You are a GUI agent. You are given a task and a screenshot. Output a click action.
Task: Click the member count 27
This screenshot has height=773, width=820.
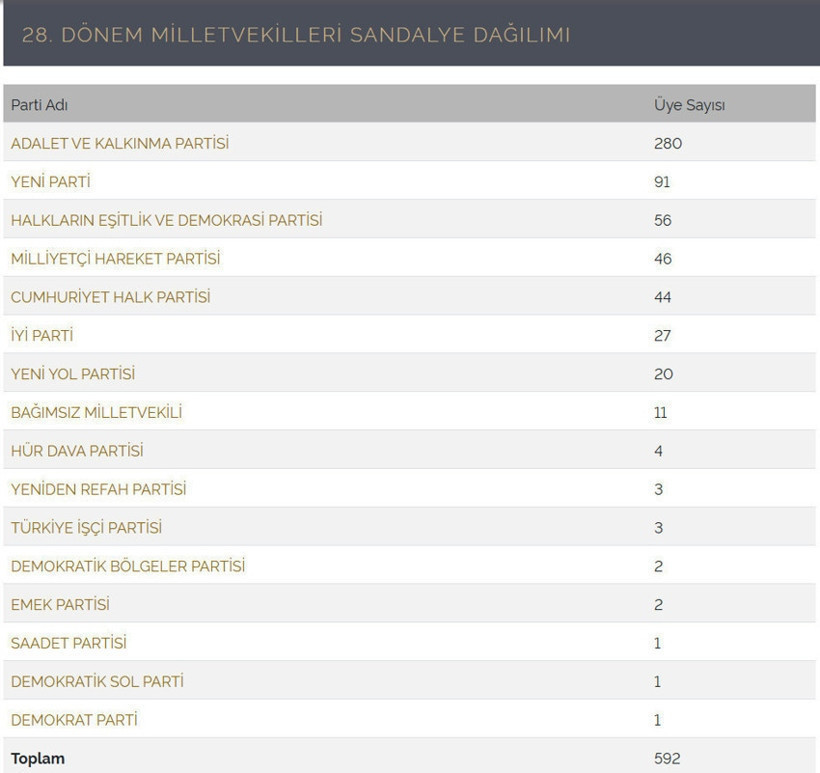662,335
